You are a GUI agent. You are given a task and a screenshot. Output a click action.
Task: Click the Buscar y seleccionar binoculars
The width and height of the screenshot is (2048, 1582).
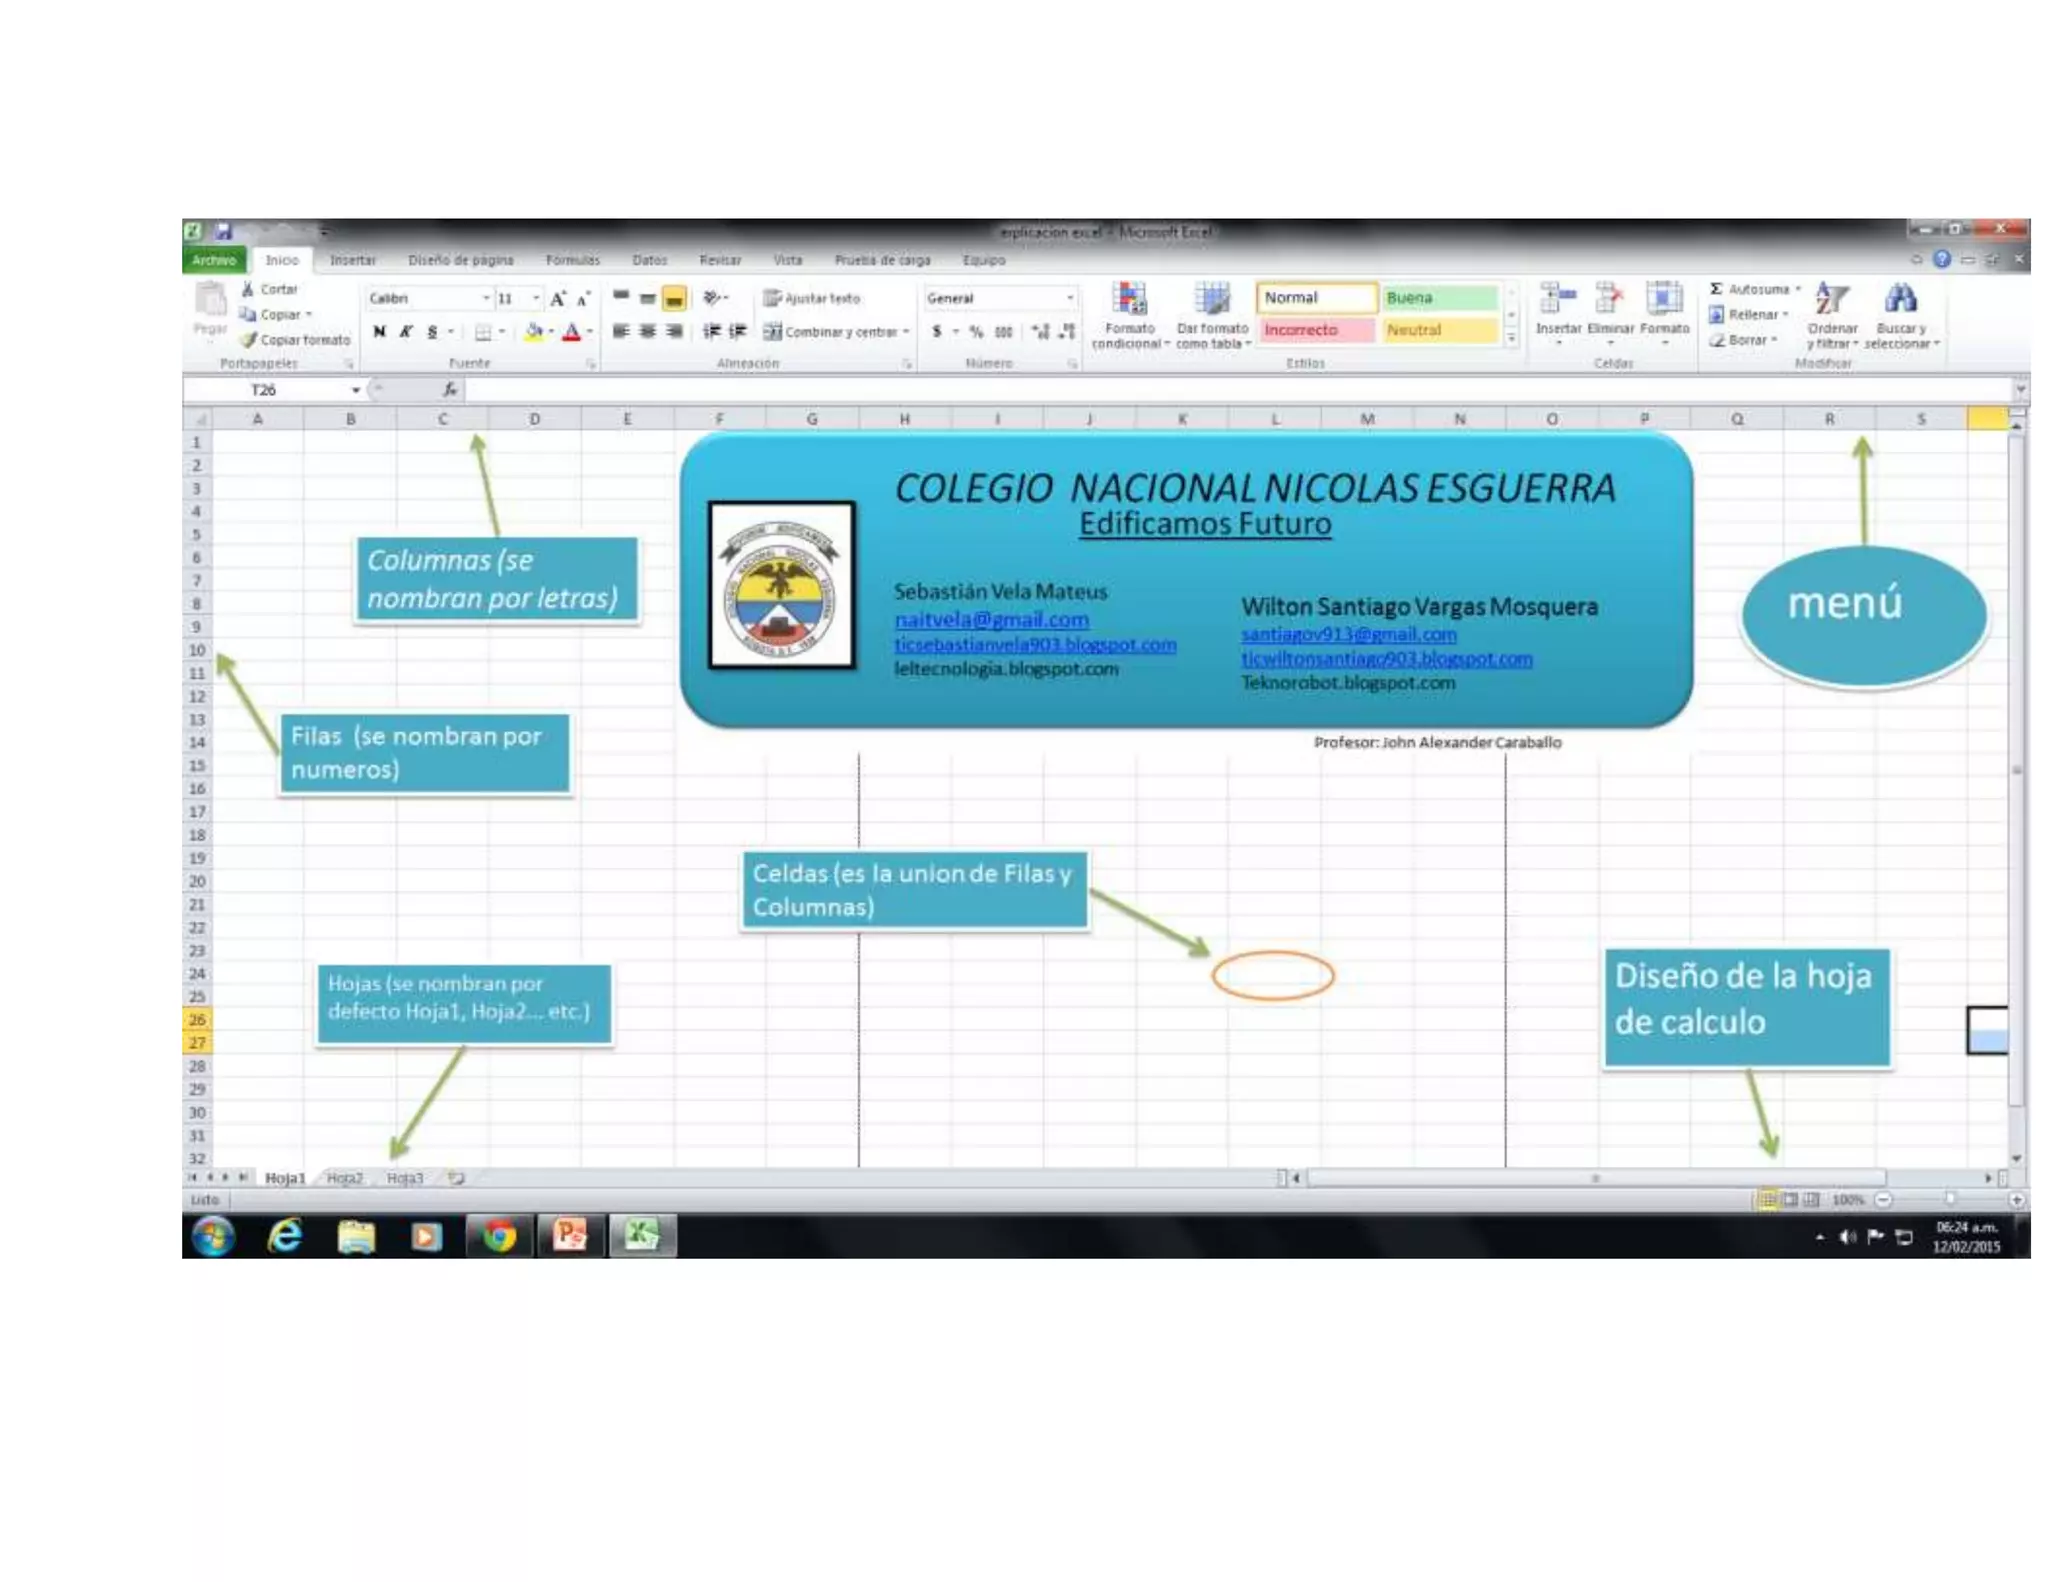[x=1900, y=300]
